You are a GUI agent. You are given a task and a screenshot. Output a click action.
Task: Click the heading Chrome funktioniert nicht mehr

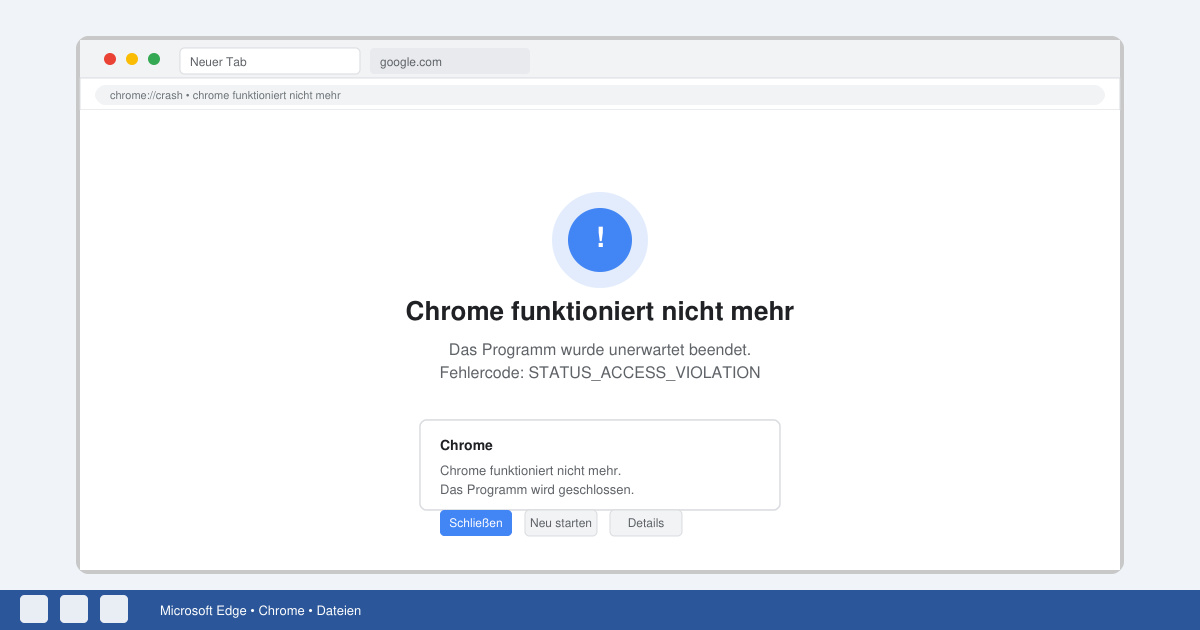[x=600, y=311]
